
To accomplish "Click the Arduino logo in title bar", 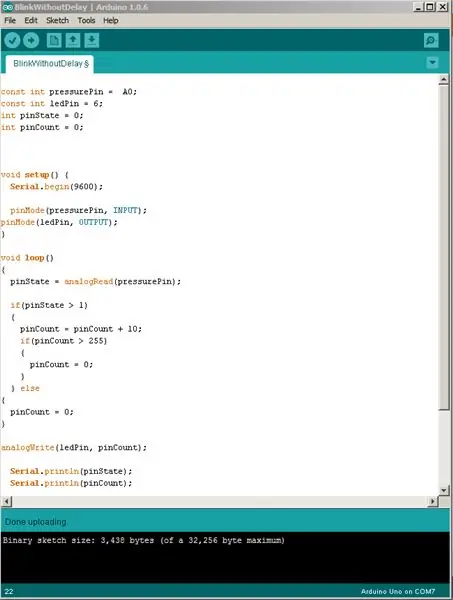I will click(x=7, y=7).
